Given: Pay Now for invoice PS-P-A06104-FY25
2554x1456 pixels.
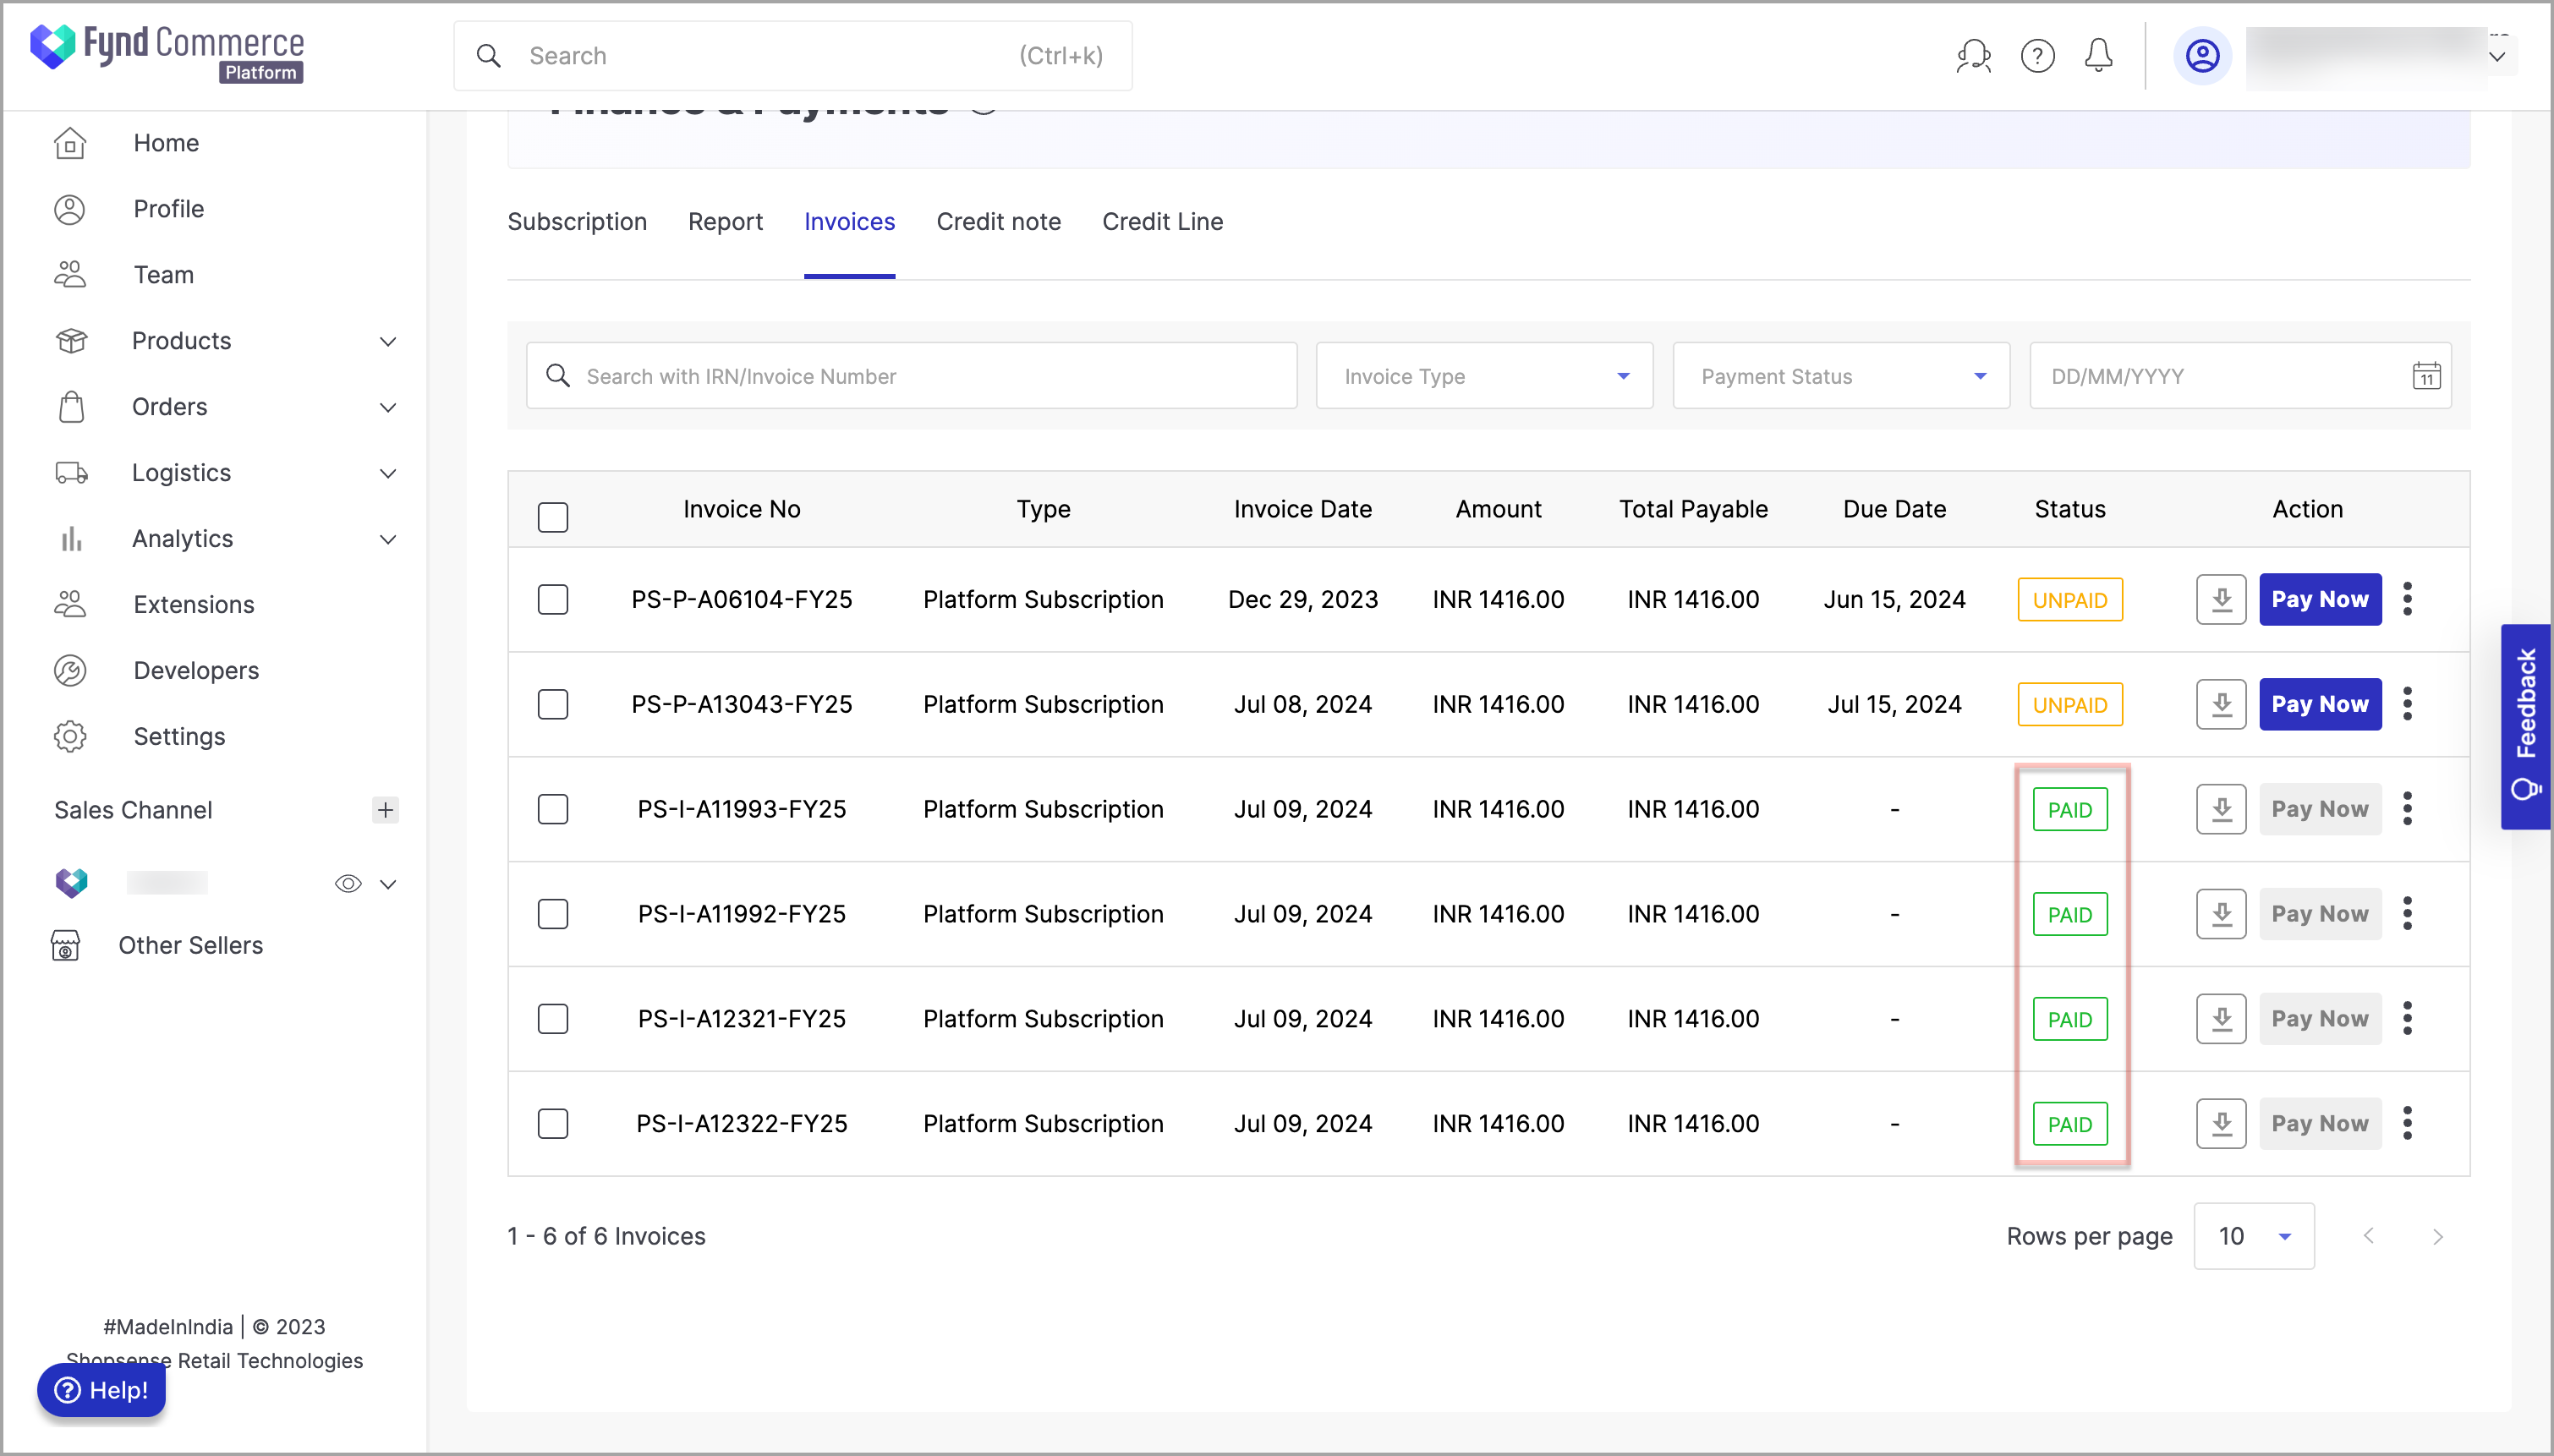Looking at the screenshot, I should tap(2320, 600).
